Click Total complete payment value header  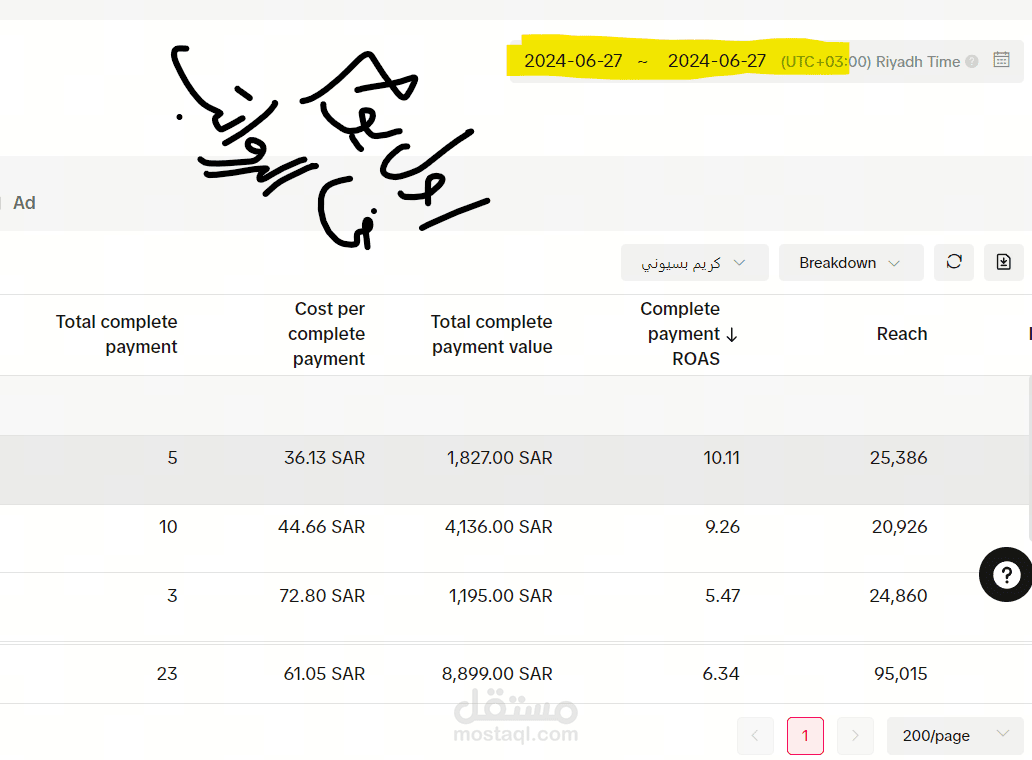pos(491,334)
